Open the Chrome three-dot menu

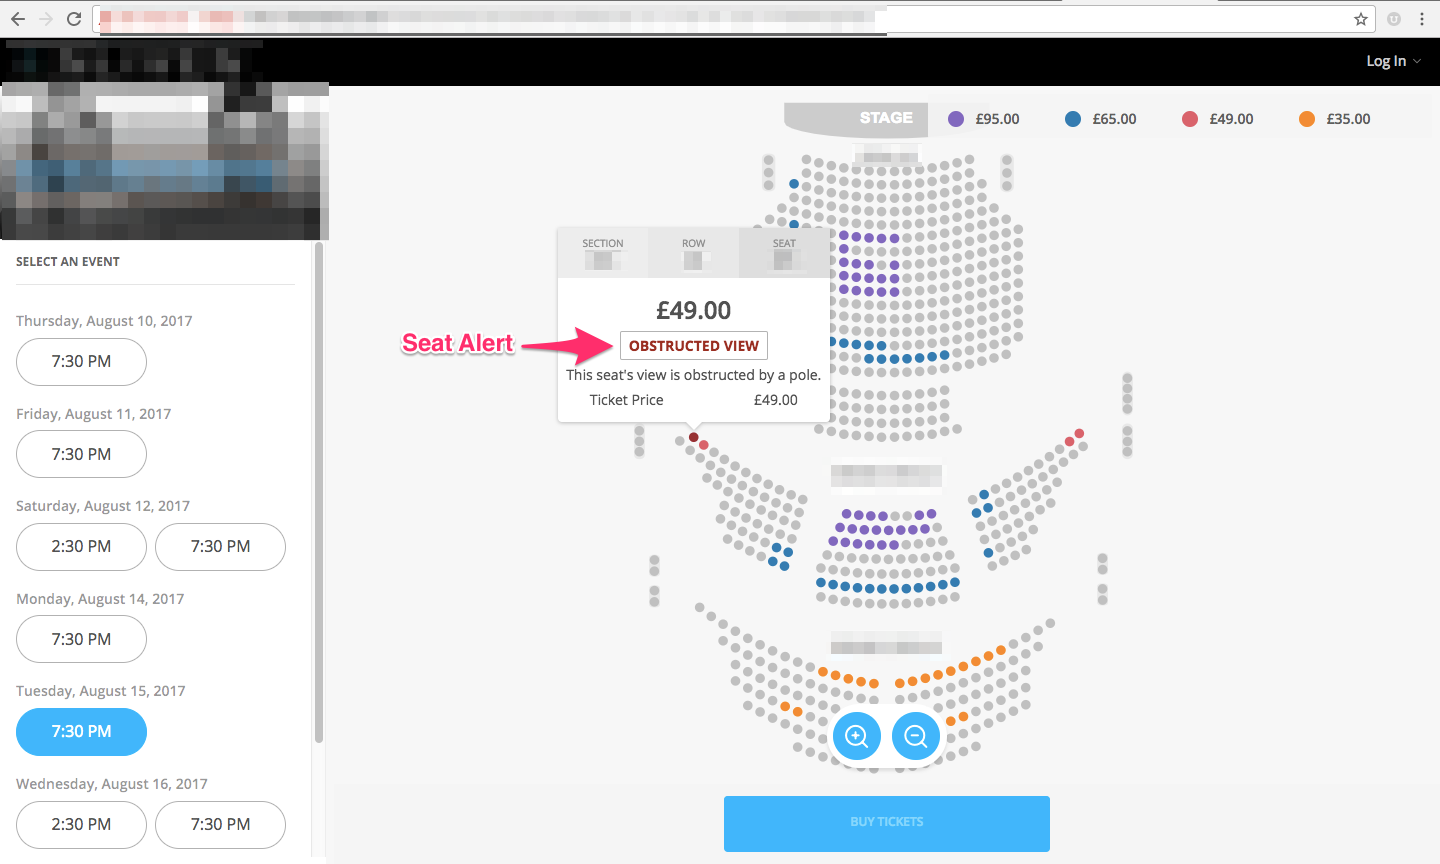pos(1422,19)
